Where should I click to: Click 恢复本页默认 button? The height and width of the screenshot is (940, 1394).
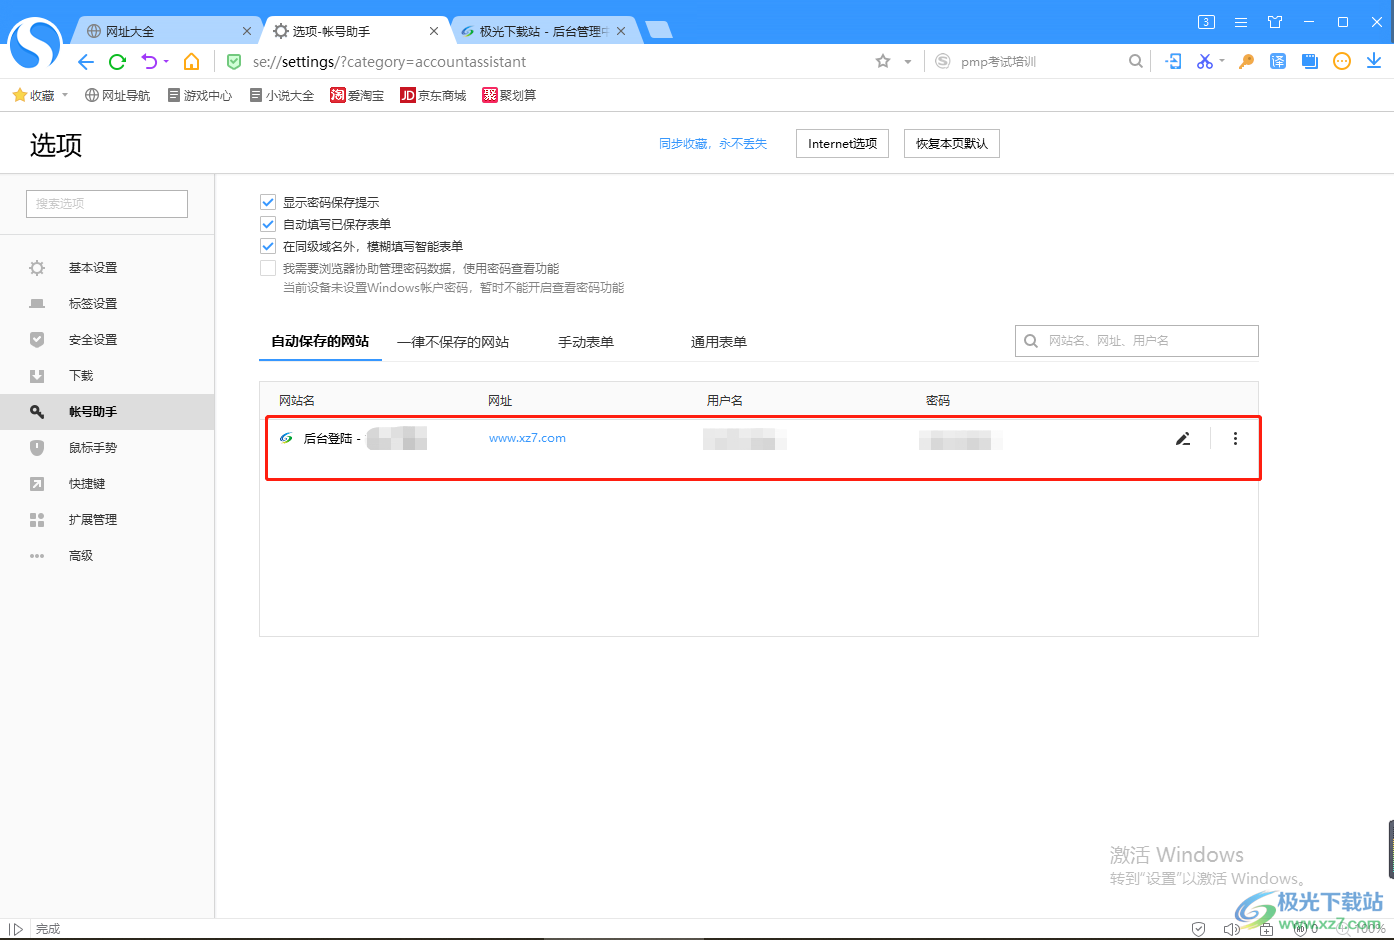(952, 143)
